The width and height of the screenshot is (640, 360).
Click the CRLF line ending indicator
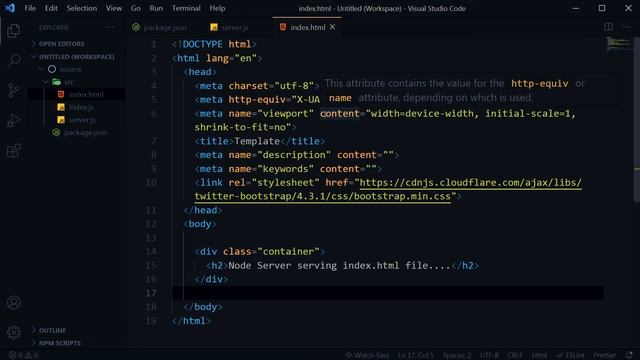[515, 355]
